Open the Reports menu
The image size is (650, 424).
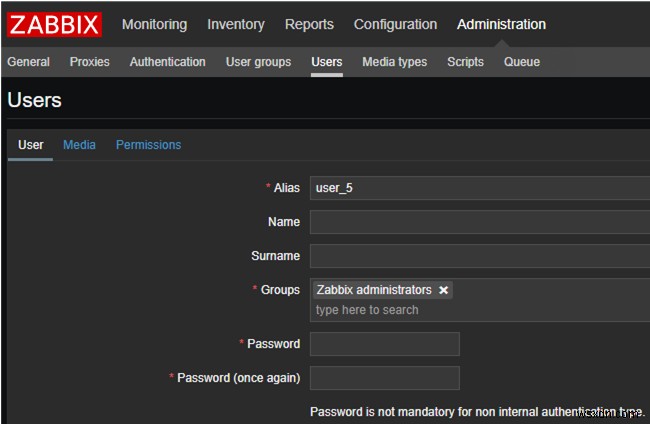pos(309,24)
